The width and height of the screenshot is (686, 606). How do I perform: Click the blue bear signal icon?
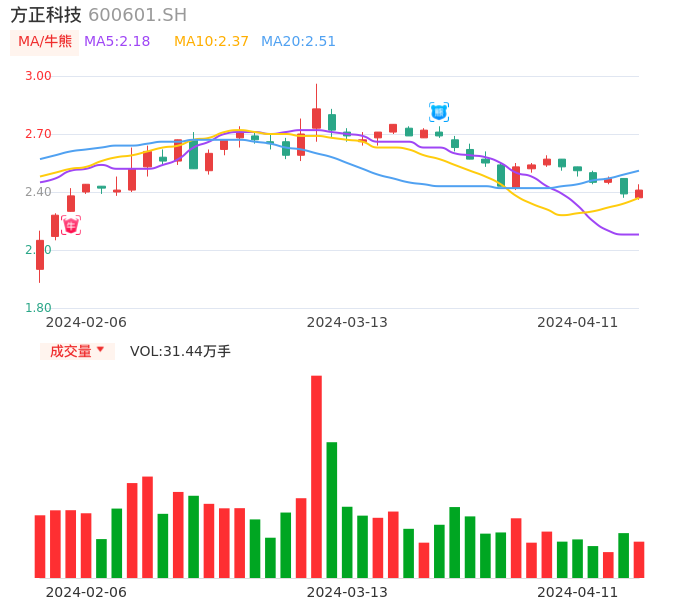[x=439, y=112]
